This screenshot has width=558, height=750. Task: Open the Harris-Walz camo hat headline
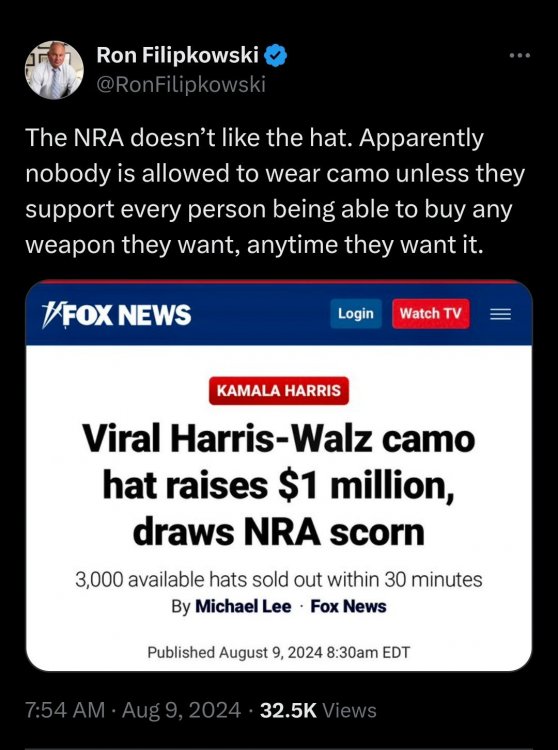279,485
